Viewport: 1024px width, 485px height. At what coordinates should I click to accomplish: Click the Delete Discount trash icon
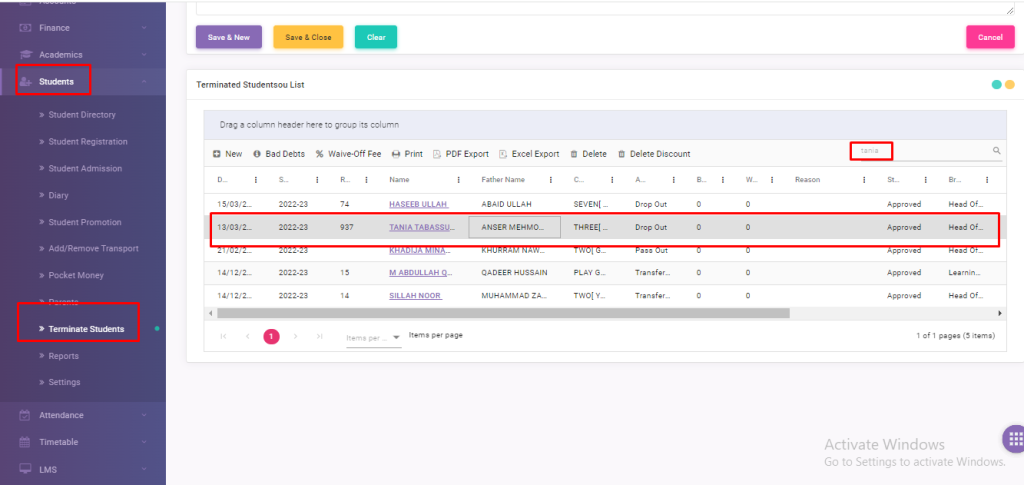[x=621, y=154]
